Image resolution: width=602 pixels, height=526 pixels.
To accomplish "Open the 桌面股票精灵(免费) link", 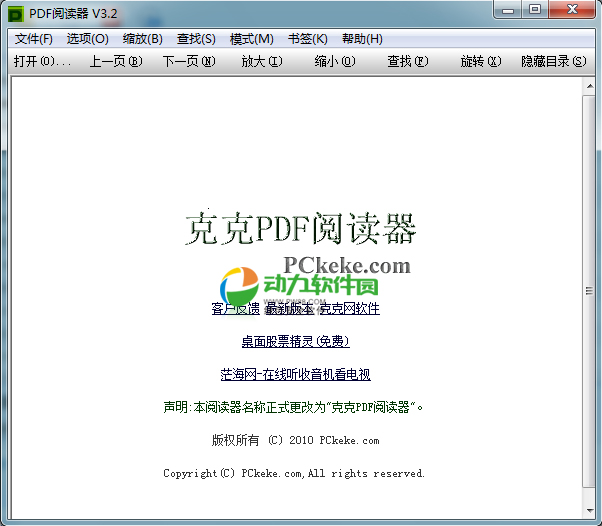I will tap(295, 342).
